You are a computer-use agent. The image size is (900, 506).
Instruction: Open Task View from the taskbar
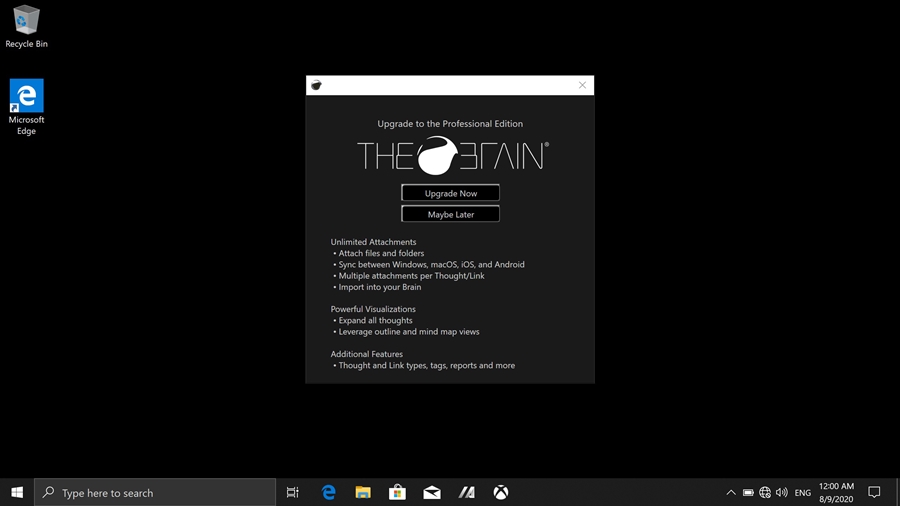(x=293, y=492)
